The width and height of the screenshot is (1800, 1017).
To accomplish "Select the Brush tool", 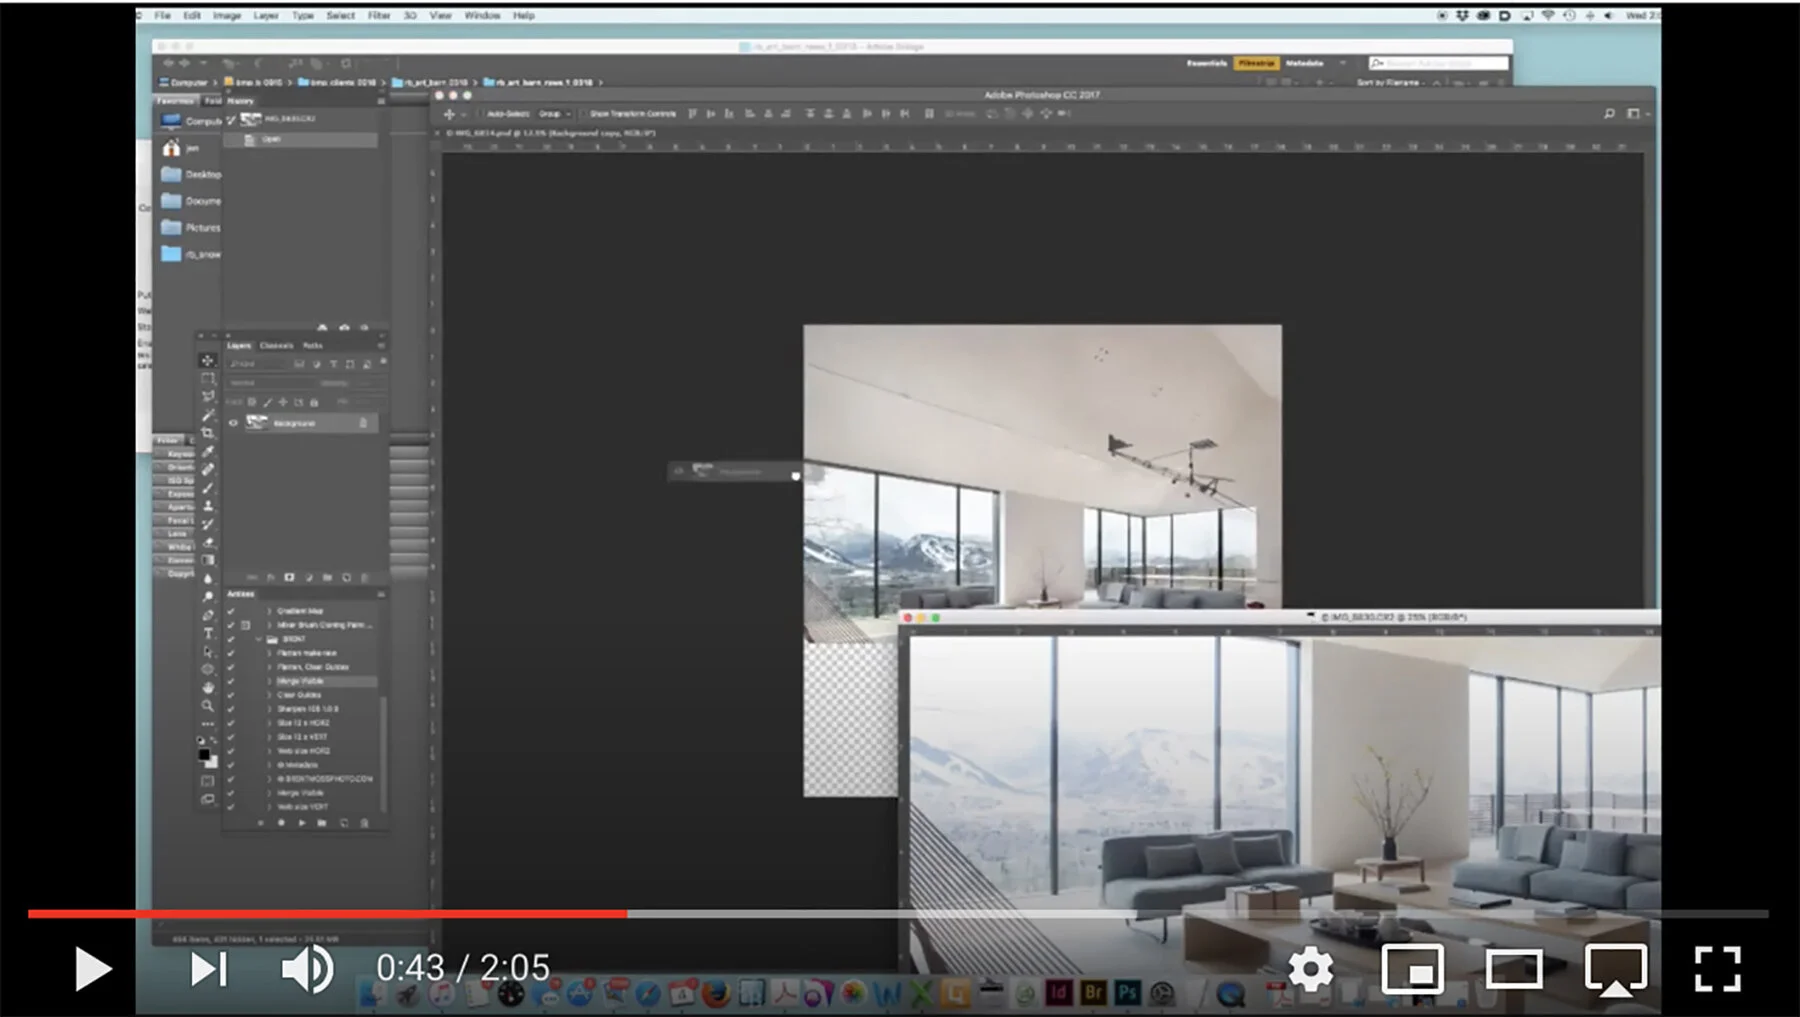I will click(x=208, y=488).
